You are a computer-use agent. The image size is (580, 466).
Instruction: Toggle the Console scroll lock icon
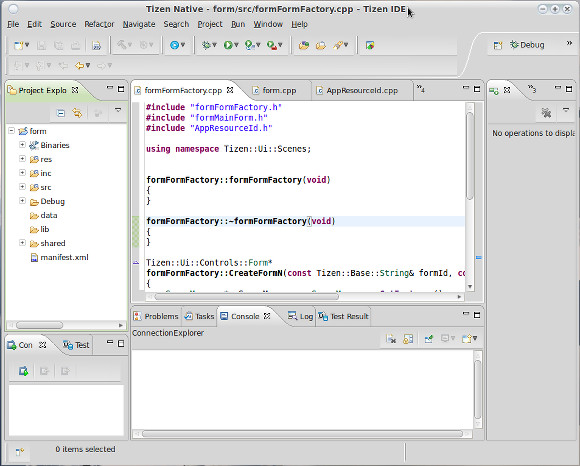coord(408,338)
